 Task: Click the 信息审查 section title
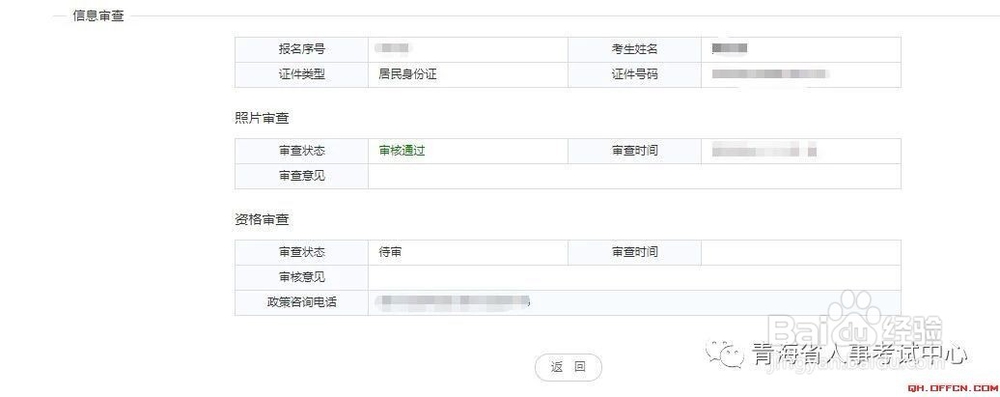98,16
